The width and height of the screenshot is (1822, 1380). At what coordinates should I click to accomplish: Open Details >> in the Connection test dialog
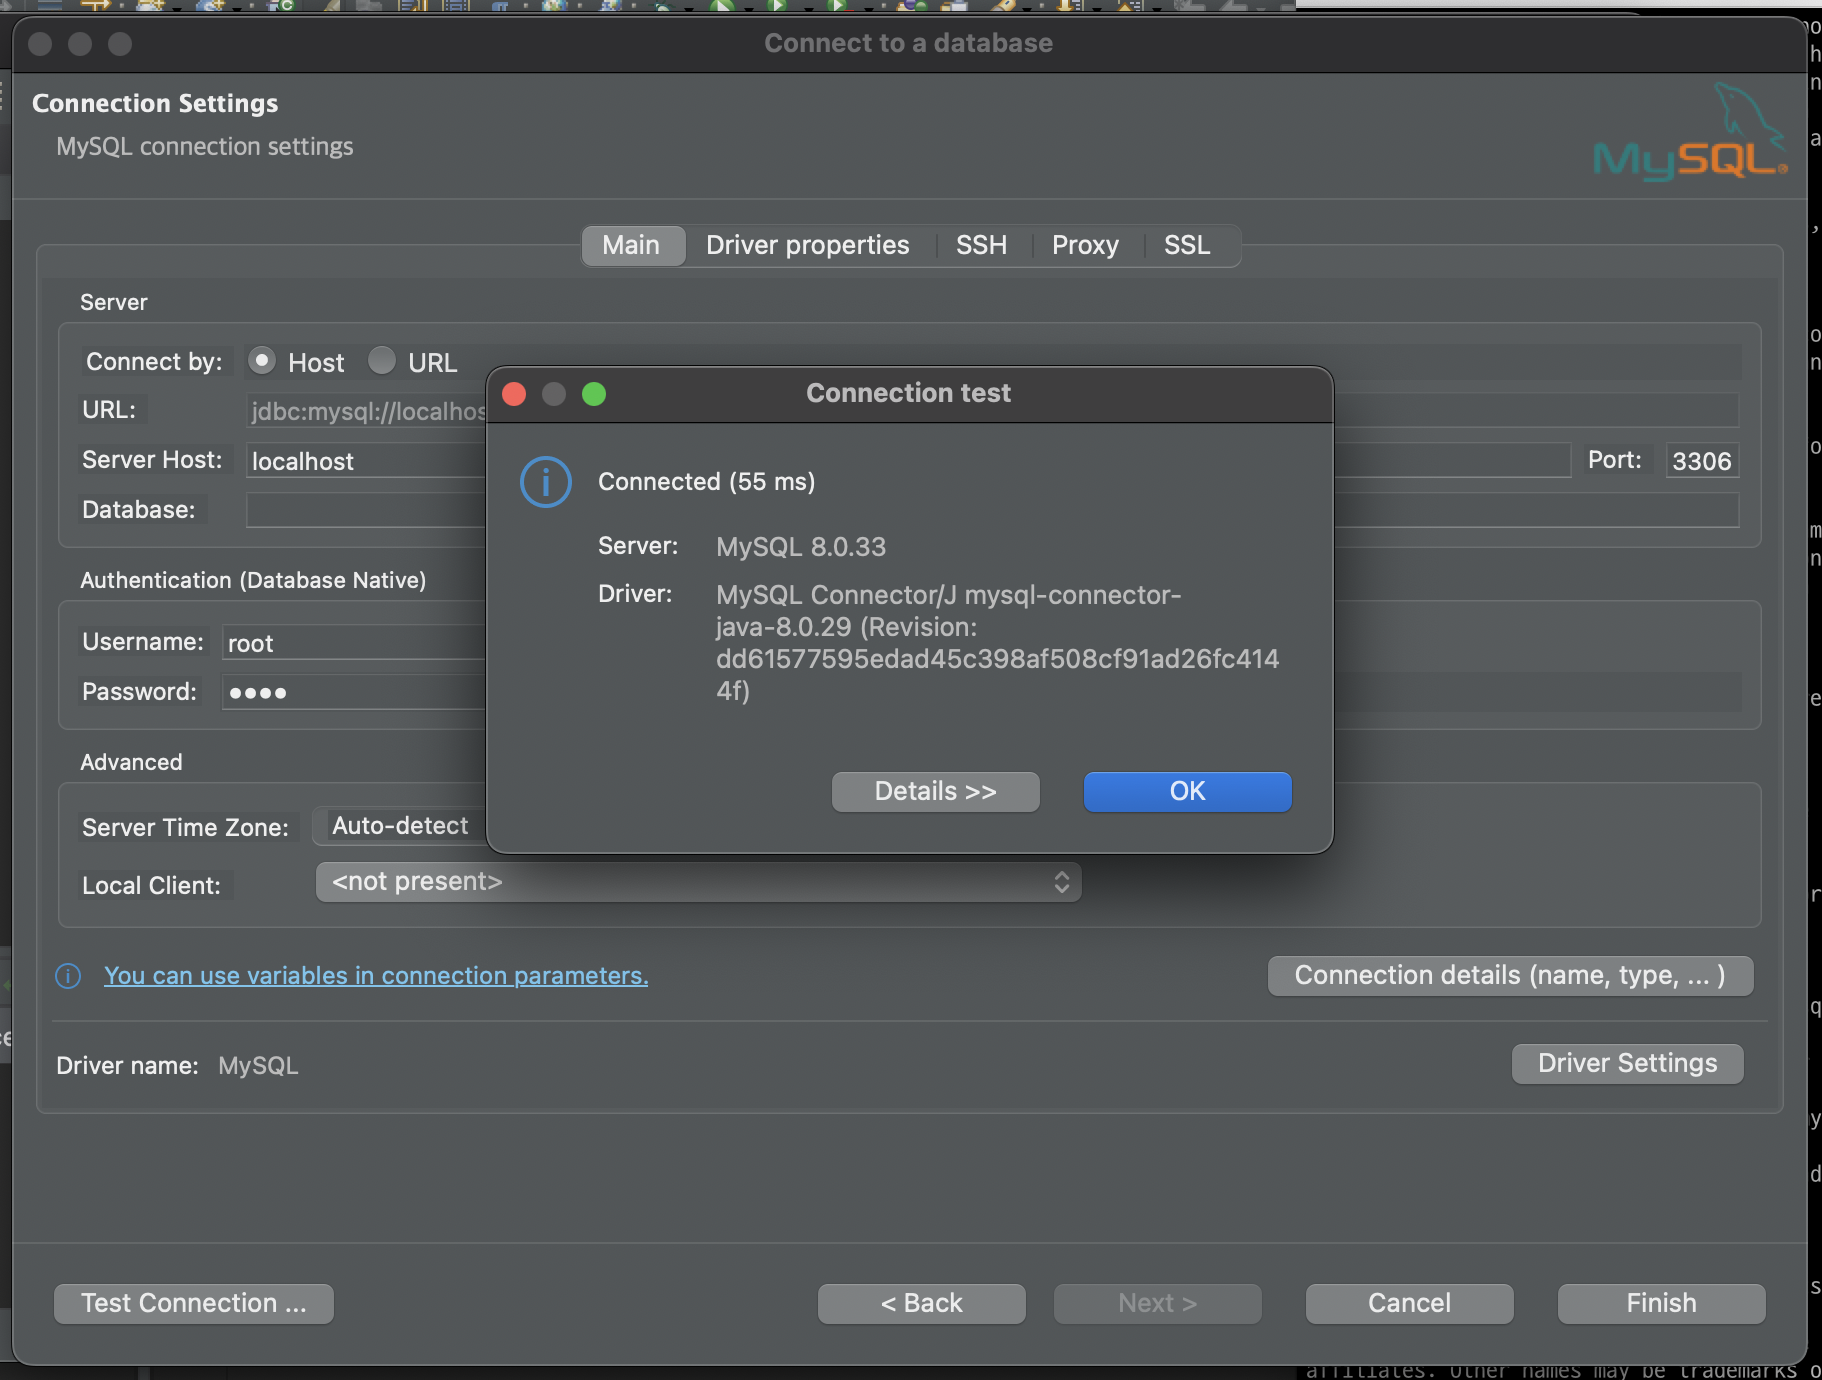point(935,791)
